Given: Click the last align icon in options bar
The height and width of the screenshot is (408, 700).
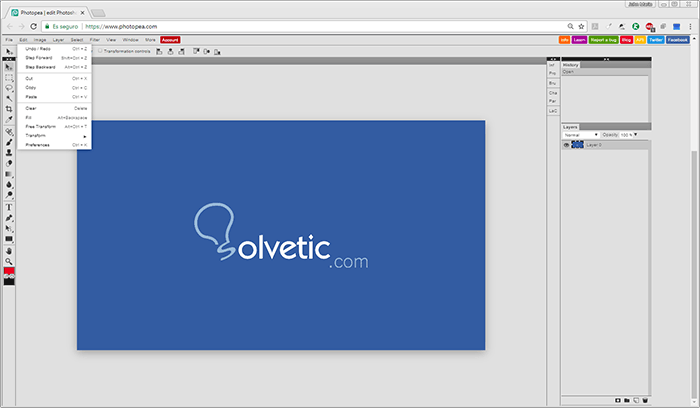Looking at the screenshot, I should tap(217, 52).
